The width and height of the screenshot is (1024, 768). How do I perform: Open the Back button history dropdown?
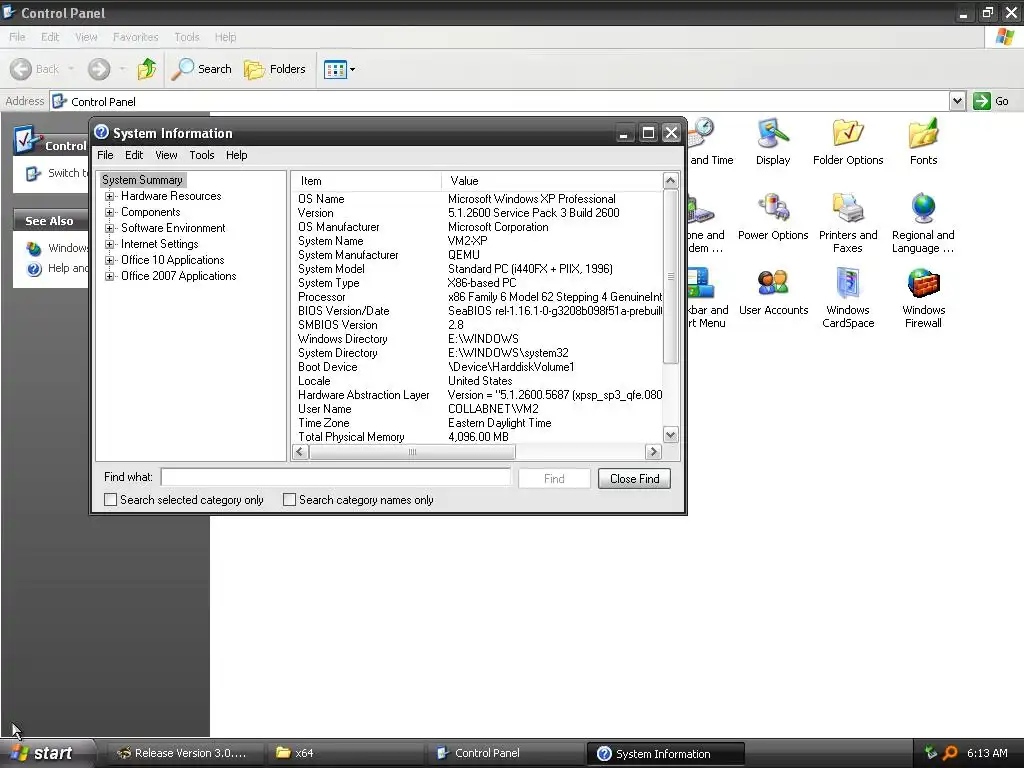[x=71, y=69]
